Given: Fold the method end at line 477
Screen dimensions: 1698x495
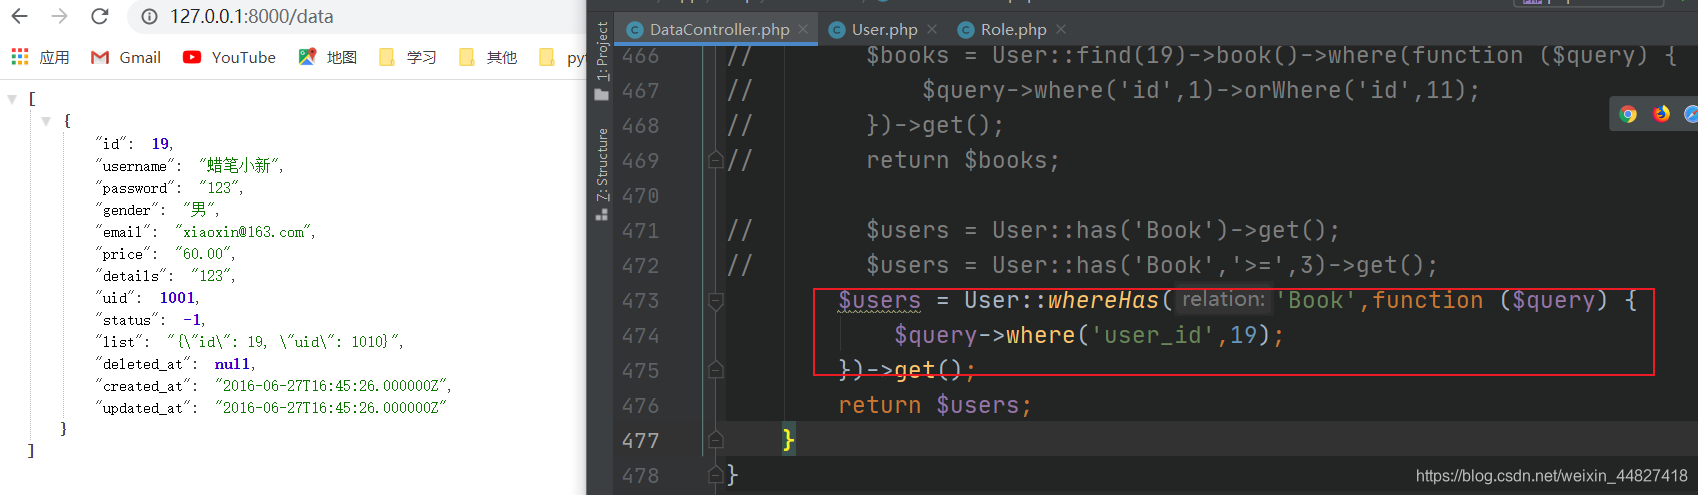Looking at the screenshot, I should (716, 440).
